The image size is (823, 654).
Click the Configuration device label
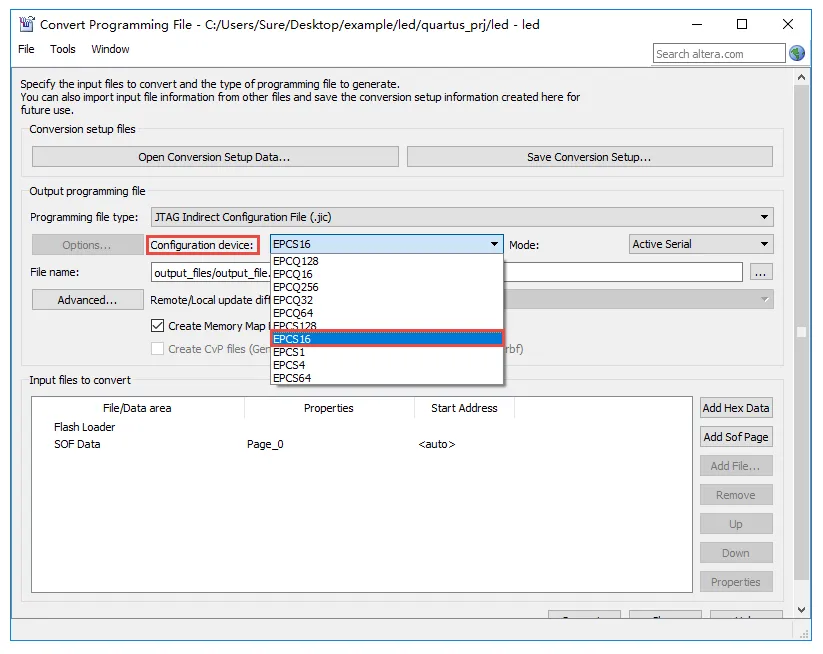coord(202,245)
